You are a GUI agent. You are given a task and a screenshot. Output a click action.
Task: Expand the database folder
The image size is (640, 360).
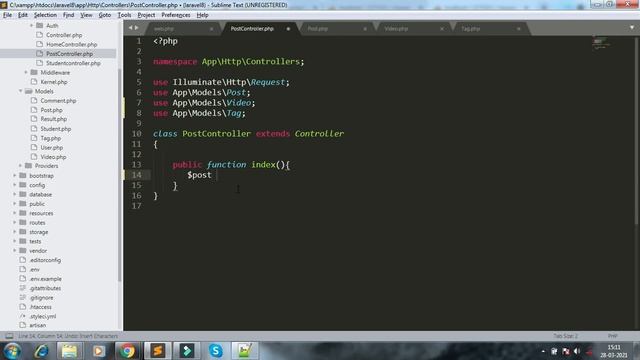click(15, 194)
